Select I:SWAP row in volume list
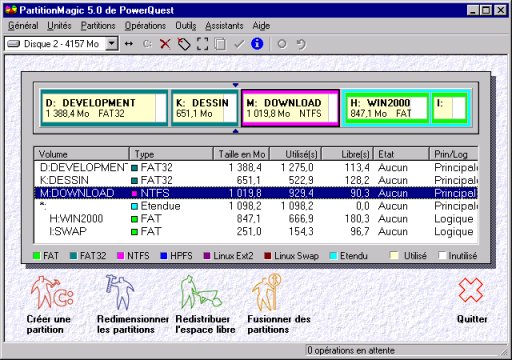This screenshot has width=512, height=360. [256, 231]
